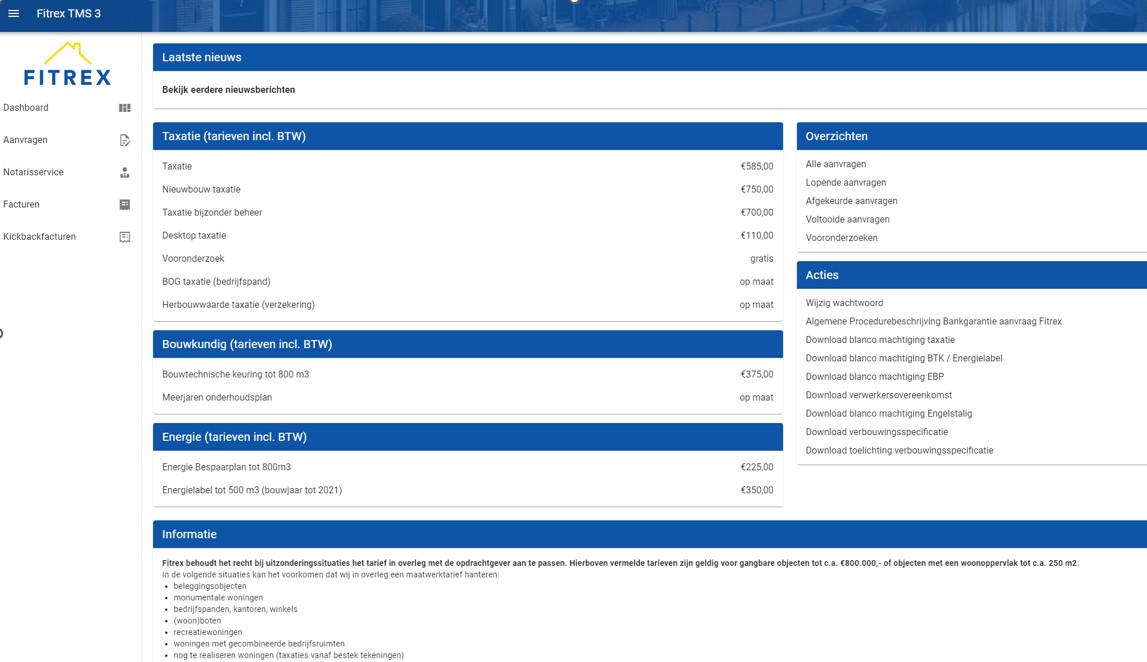Screen dimensions: 1147x662
Task: Click the Facturen invoice icon
Action: (x=125, y=205)
